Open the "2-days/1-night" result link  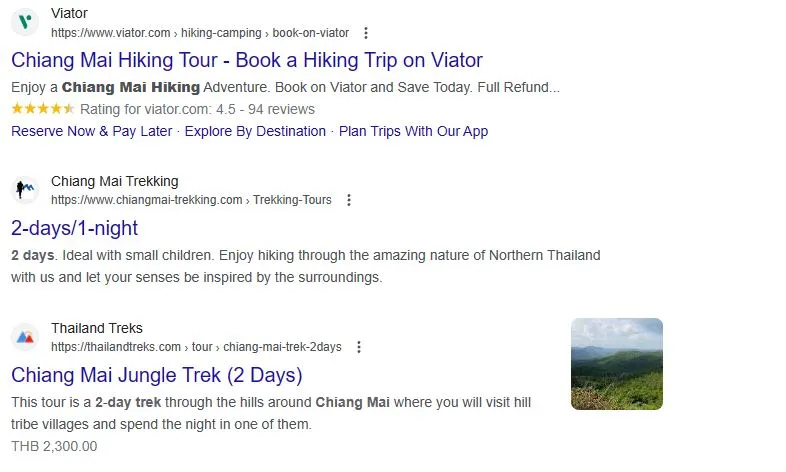[x=74, y=227]
